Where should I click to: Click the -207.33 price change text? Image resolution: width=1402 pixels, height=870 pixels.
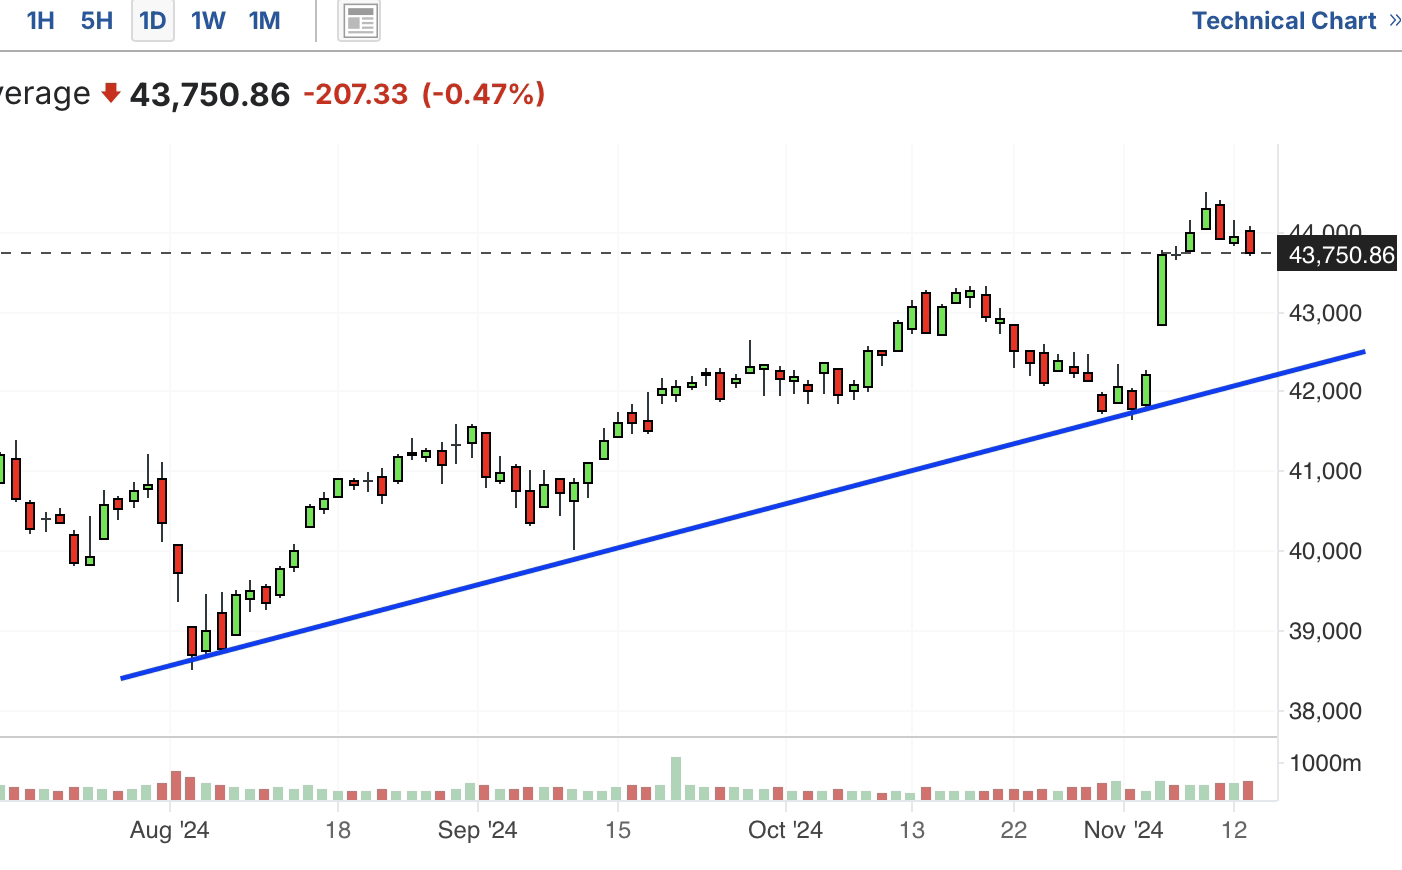click(355, 94)
